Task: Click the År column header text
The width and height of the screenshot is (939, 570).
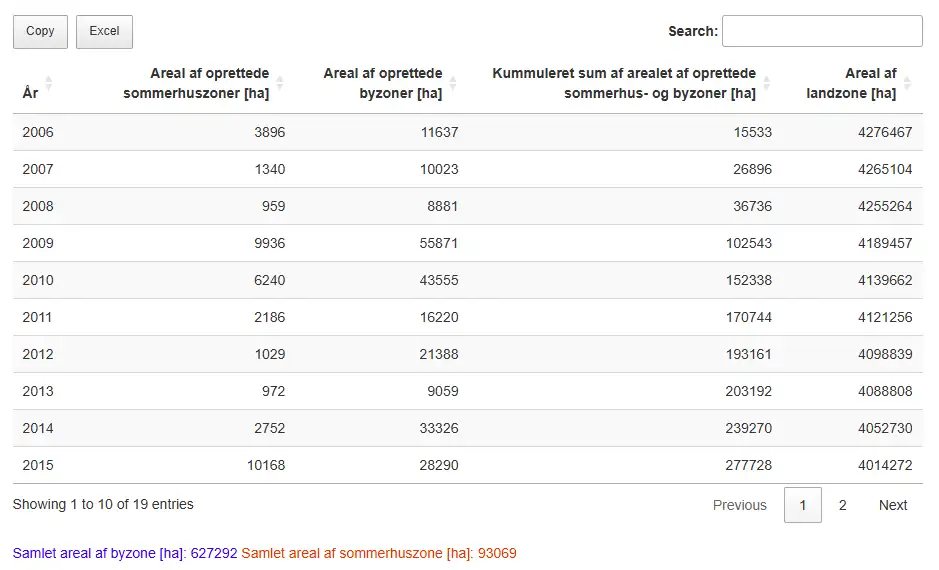Action: click(31, 93)
